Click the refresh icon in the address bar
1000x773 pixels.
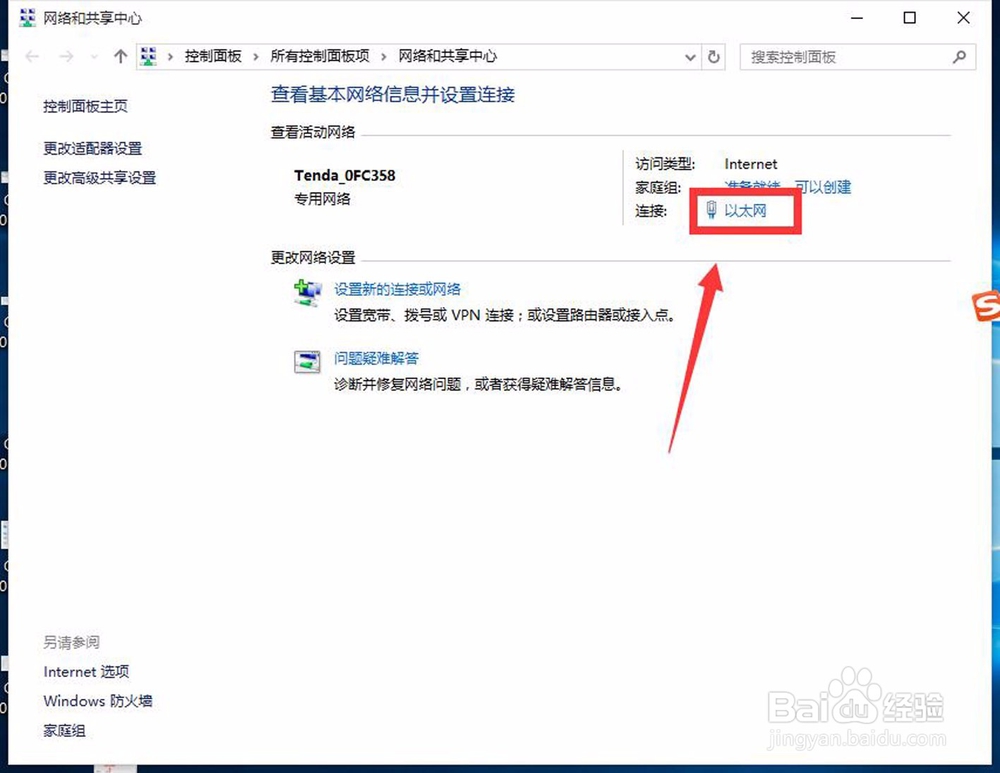pyautogui.click(x=714, y=57)
